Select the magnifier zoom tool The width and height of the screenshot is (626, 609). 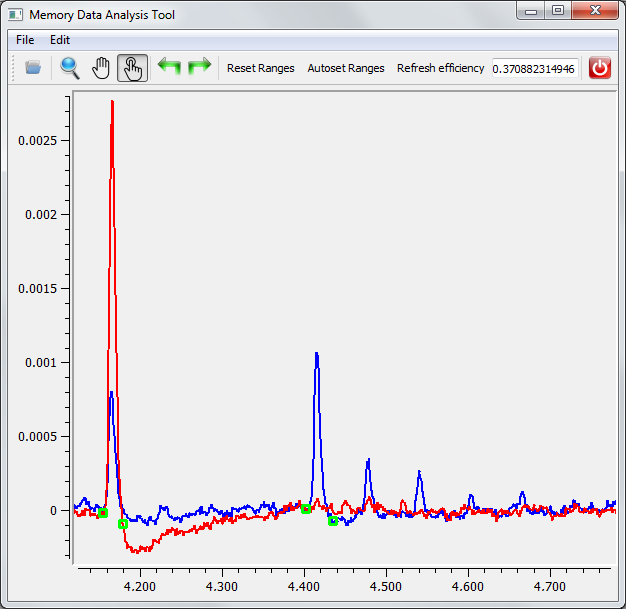click(x=70, y=68)
